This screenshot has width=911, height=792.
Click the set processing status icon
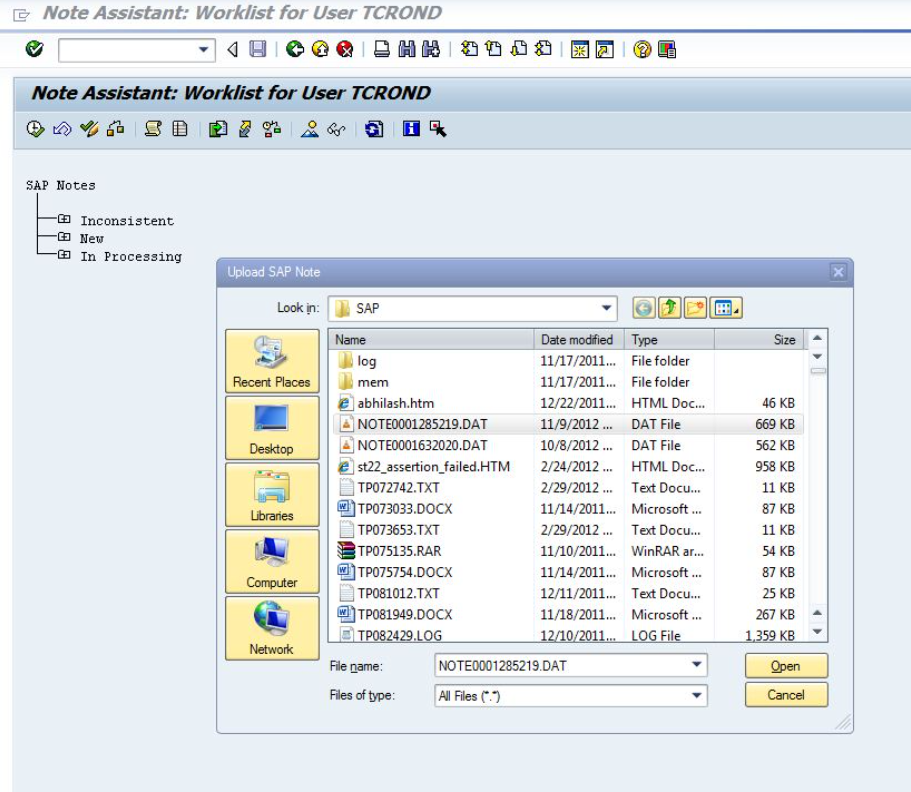pyautogui.click(x=271, y=128)
